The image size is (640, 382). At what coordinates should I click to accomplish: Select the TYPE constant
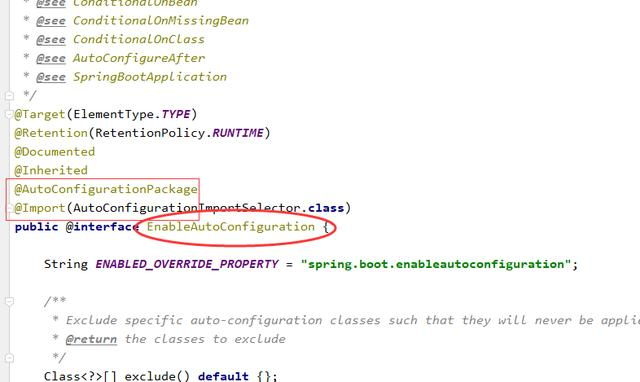coord(176,114)
